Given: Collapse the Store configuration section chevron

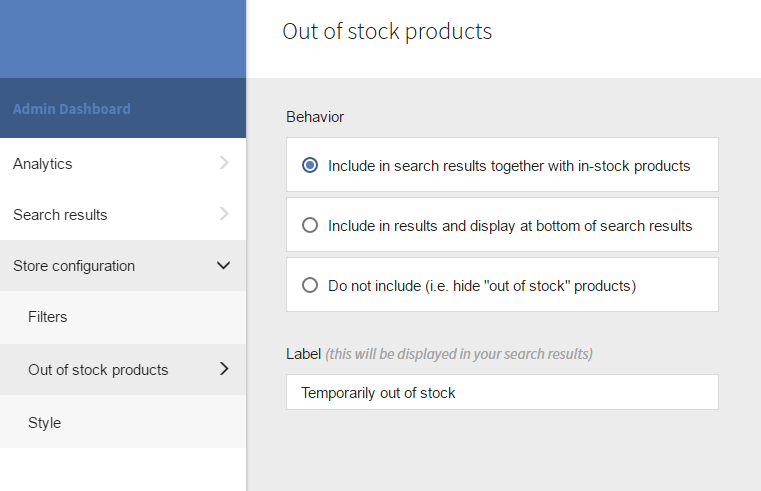Looking at the screenshot, I should [224, 265].
